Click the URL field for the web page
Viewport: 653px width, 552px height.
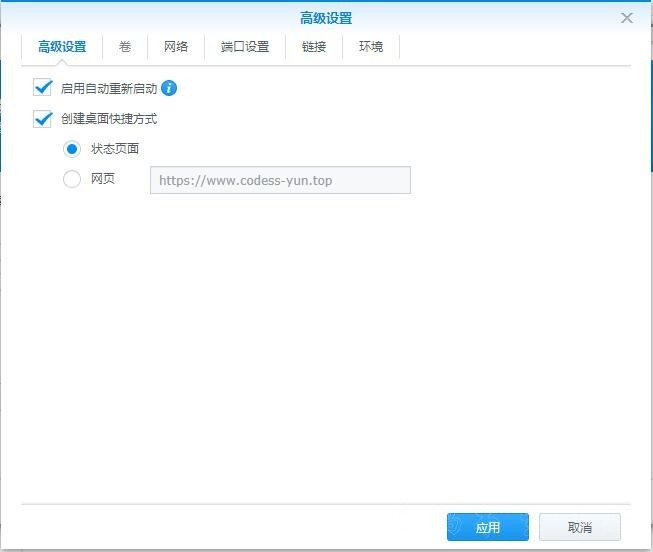click(x=280, y=180)
